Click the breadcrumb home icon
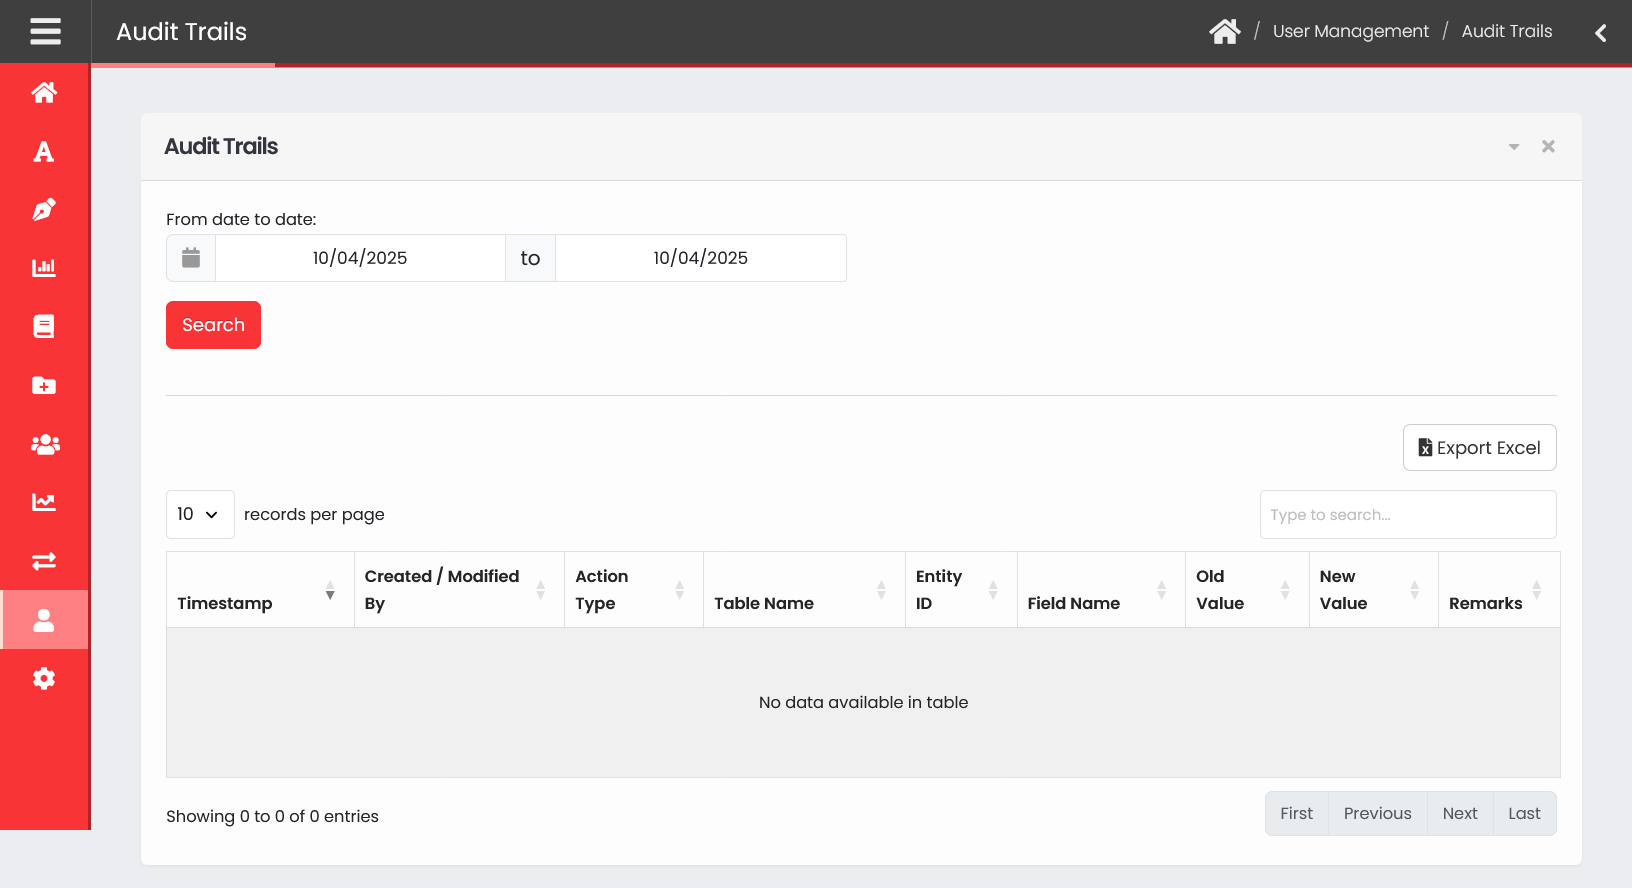The height and width of the screenshot is (888, 1632). pyautogui.click(x=1224, y=31)
